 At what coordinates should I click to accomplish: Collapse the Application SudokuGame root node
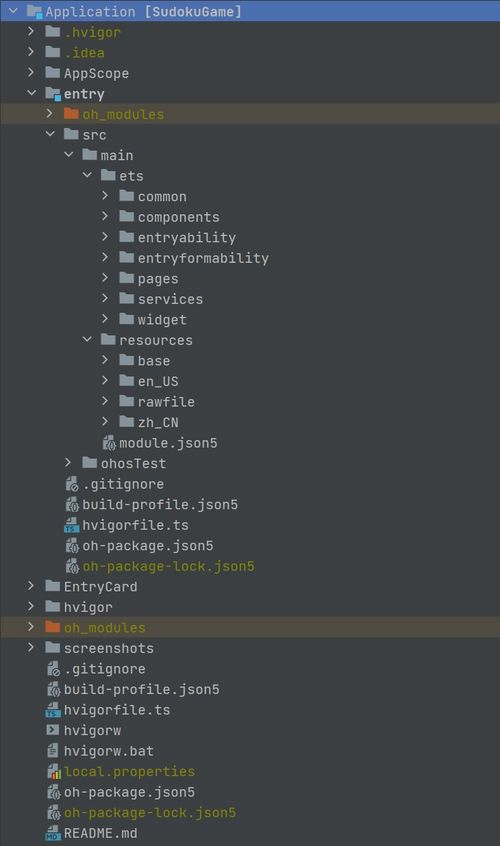[x=13, y=11]
